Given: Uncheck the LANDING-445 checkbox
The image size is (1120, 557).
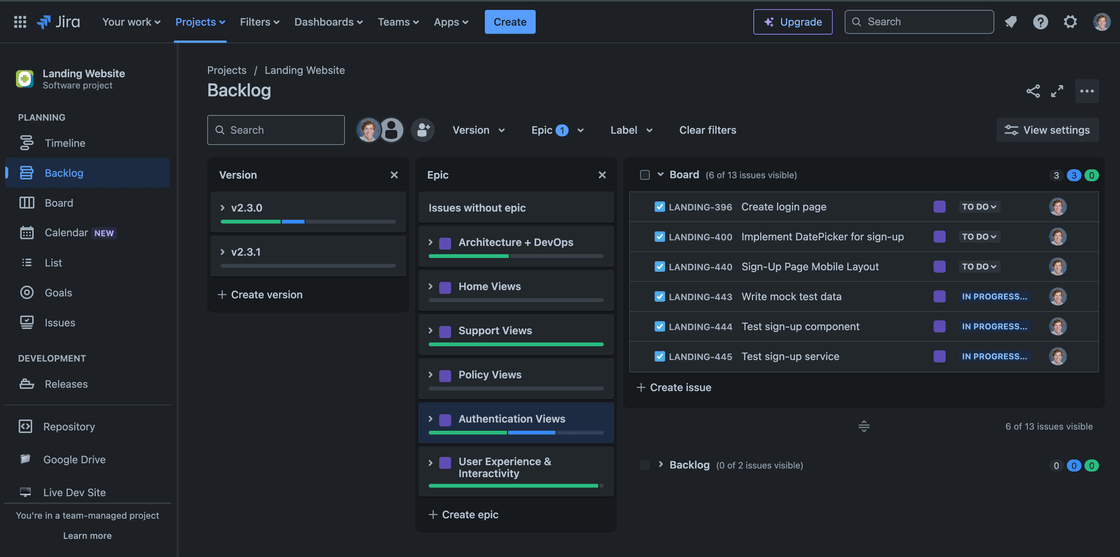Looking at the screenshot, I should pyautogui.click(x=660, y=356).
